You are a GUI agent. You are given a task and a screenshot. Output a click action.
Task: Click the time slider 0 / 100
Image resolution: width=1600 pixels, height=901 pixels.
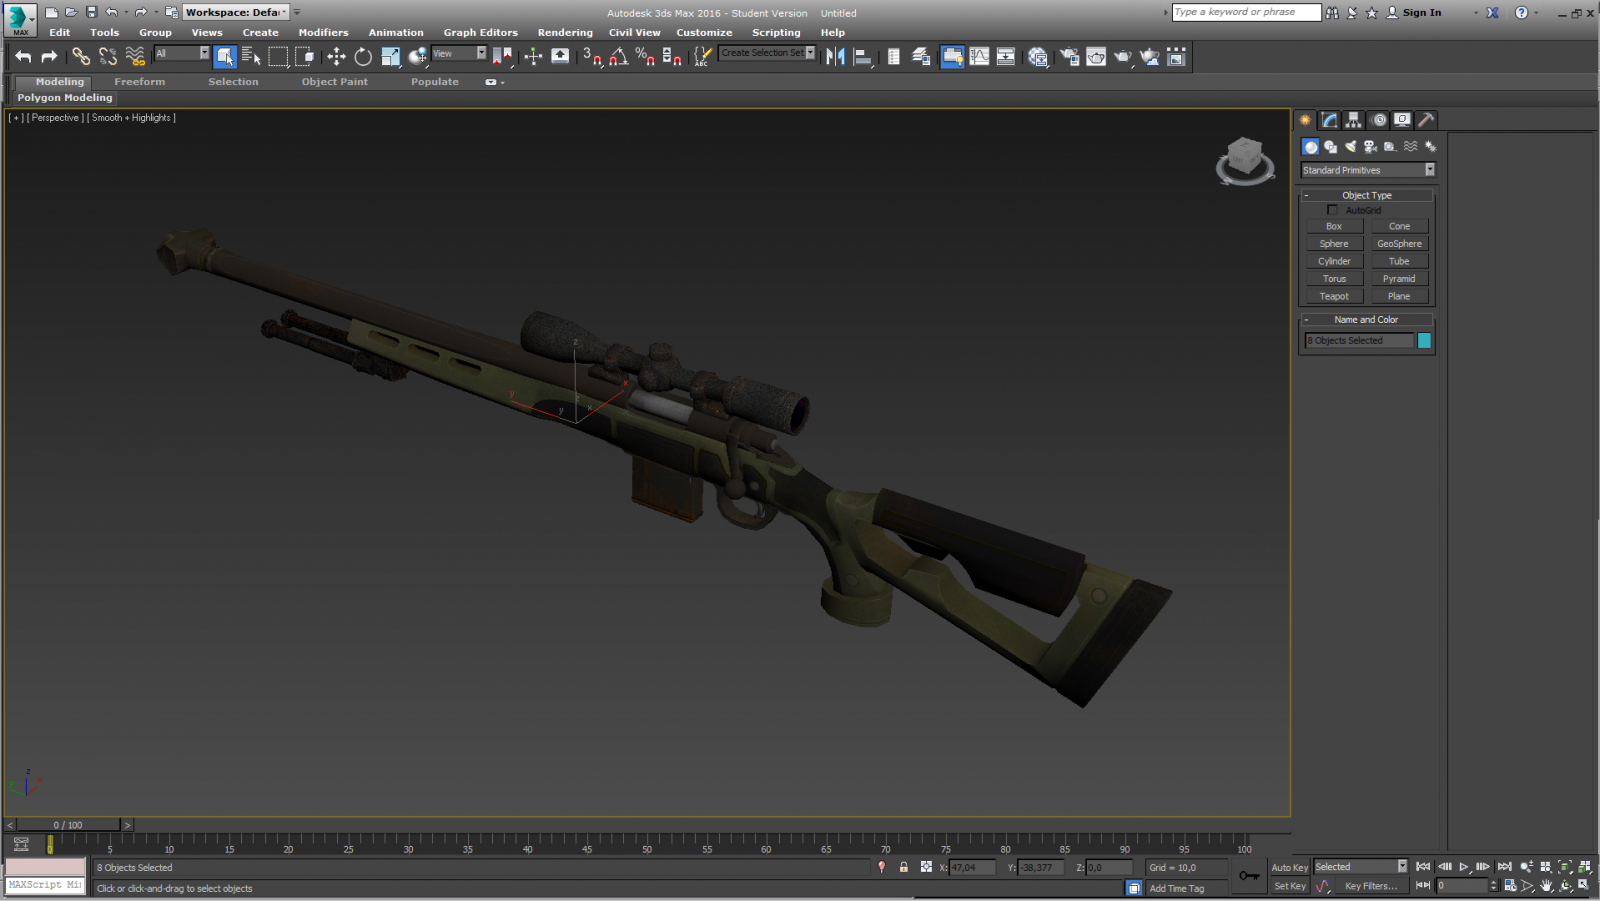pyautogui.click(x=68, y=825)
